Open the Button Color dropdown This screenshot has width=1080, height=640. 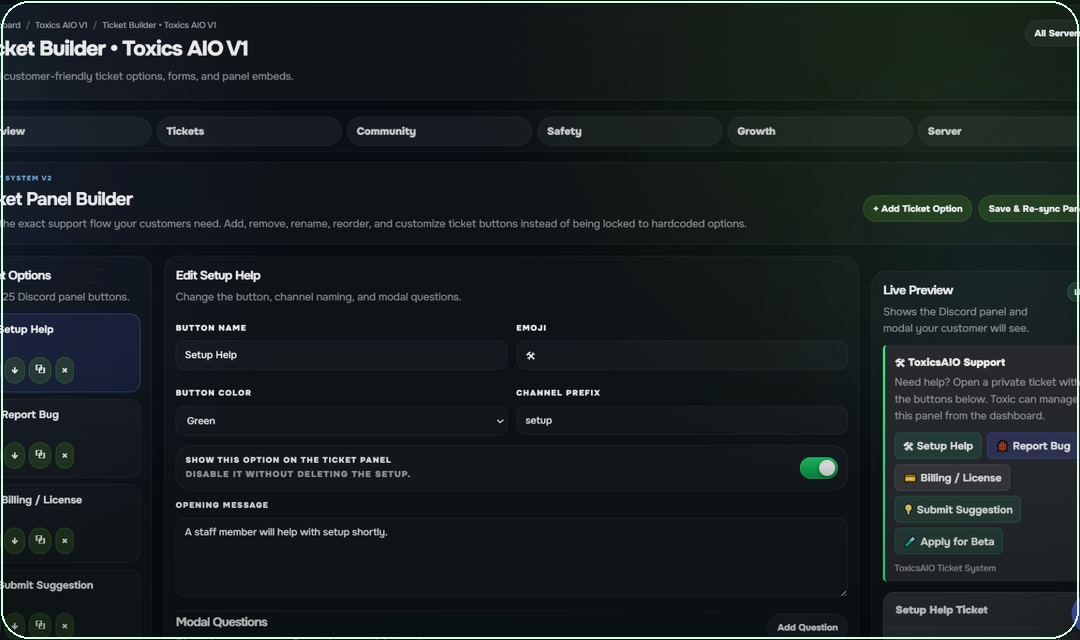[x=342, y=421]
